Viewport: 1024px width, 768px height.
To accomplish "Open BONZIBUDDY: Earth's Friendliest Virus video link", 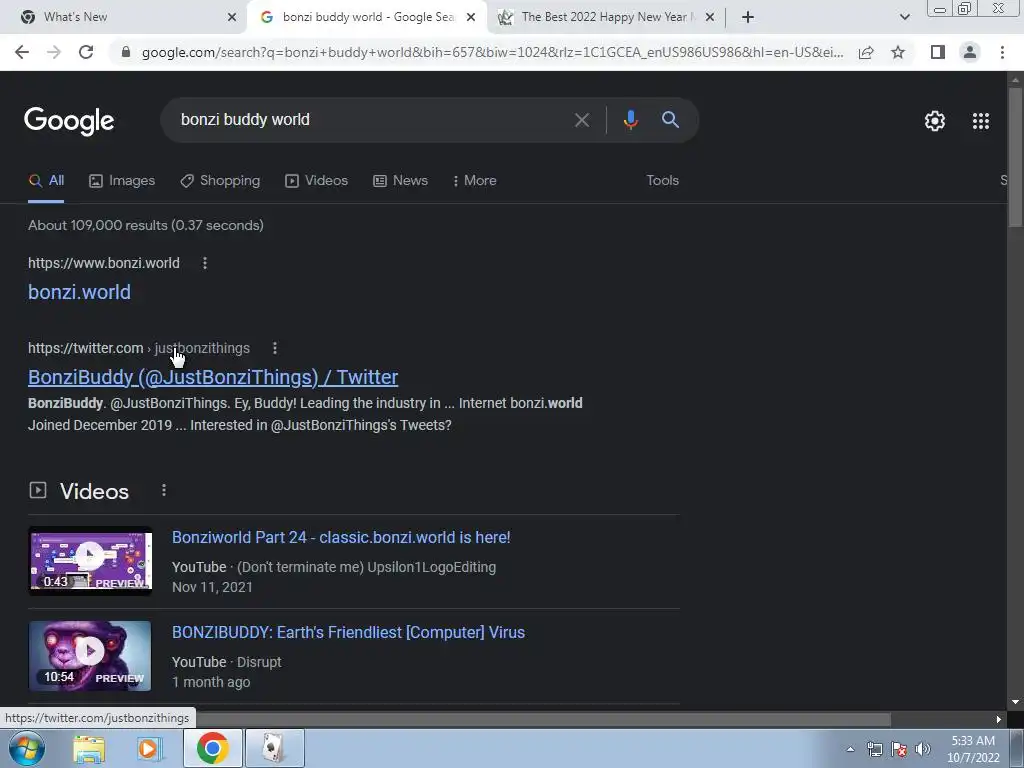I will coord(348,632).
